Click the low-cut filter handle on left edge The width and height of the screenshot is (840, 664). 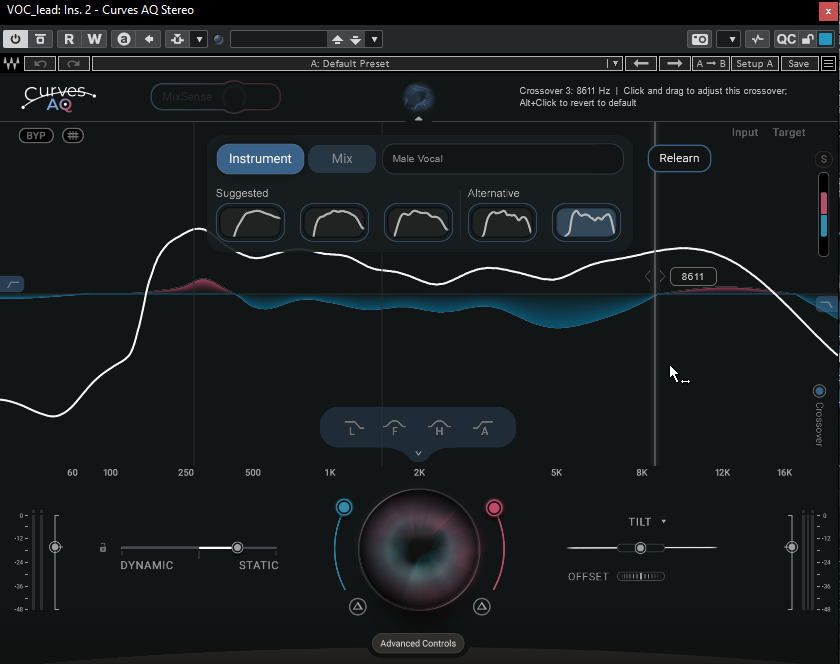pyautogui.click(x=12, y=284)
